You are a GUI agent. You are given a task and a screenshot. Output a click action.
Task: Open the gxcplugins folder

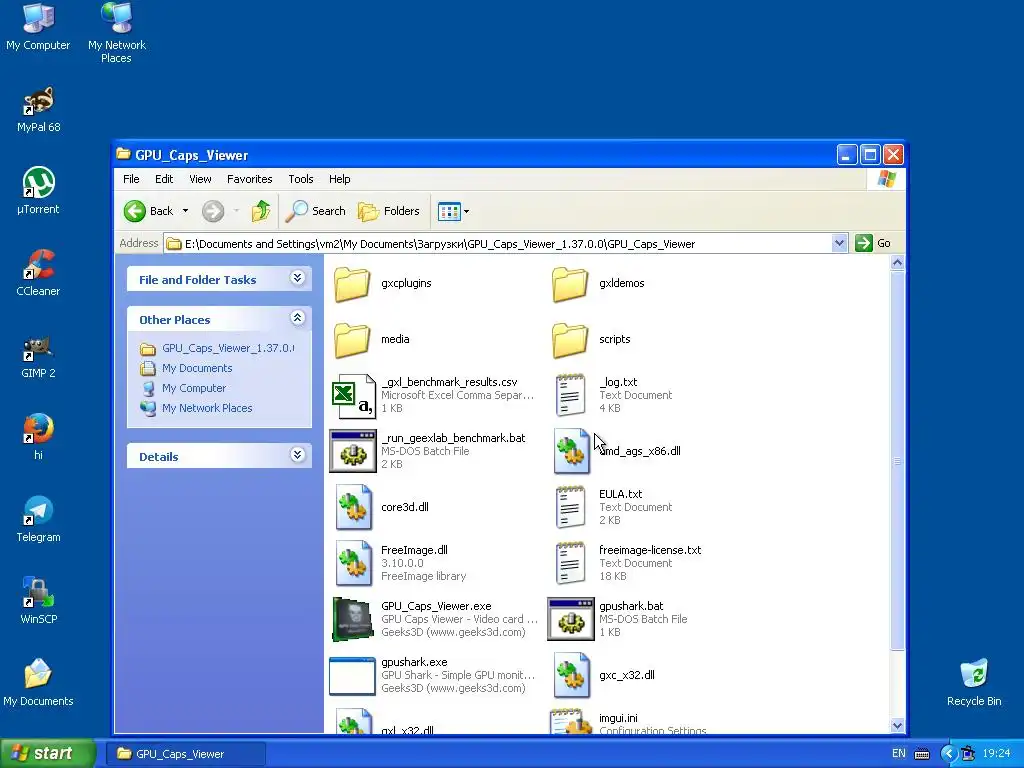pyautogui.click(x=353, y=283)
